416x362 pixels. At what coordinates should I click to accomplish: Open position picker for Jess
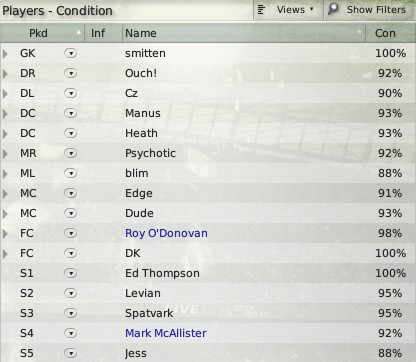[71, 353]
